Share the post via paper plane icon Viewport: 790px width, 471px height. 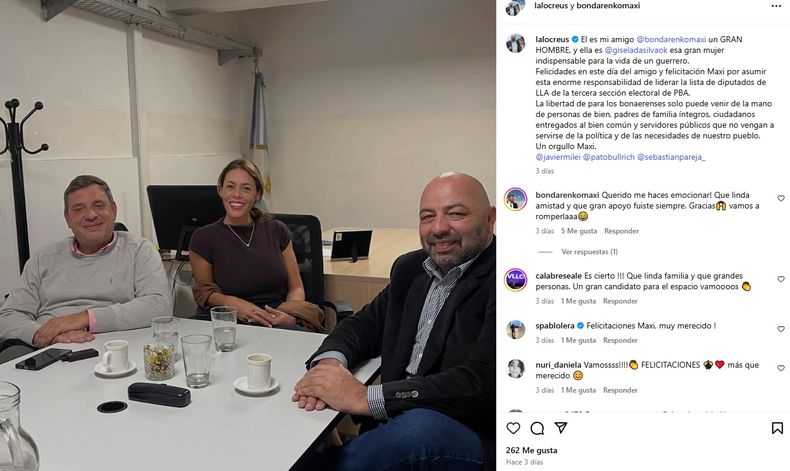pos(561,428)
